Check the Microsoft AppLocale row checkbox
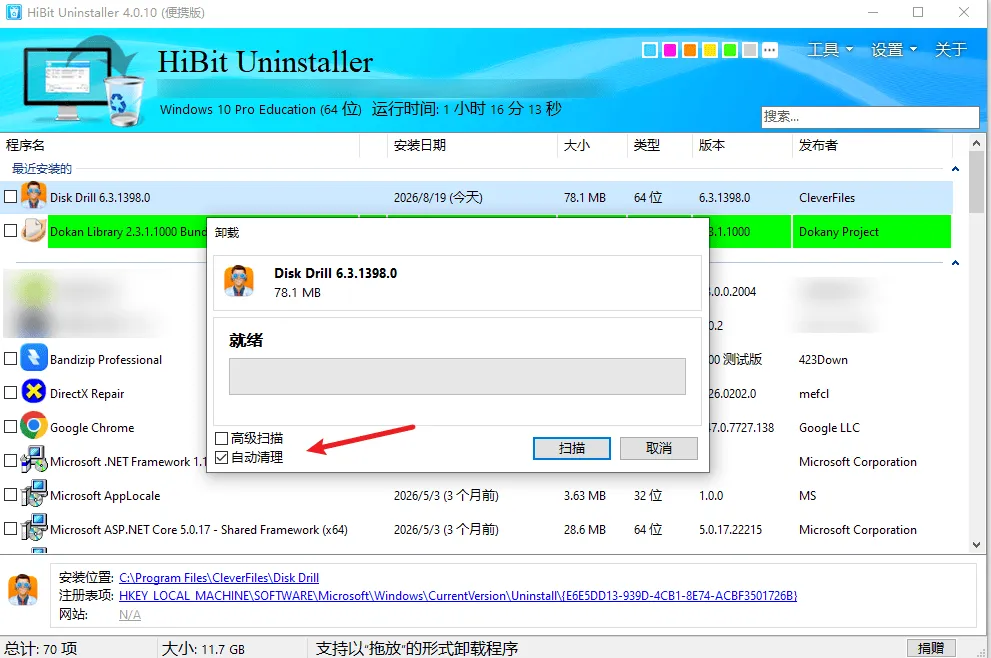This screenshot has height=658, width=991. pos(10,494)
